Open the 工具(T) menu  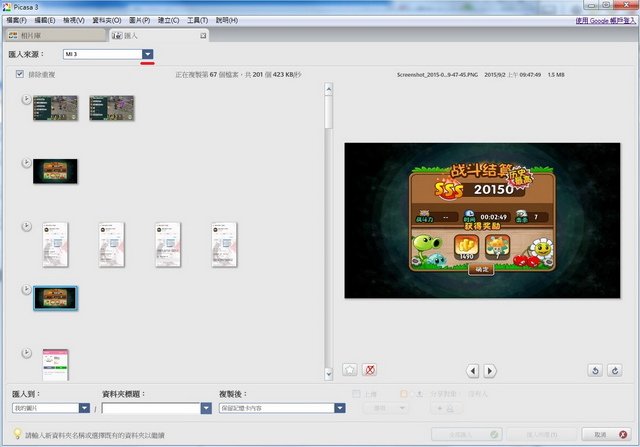tap(197, 20)
